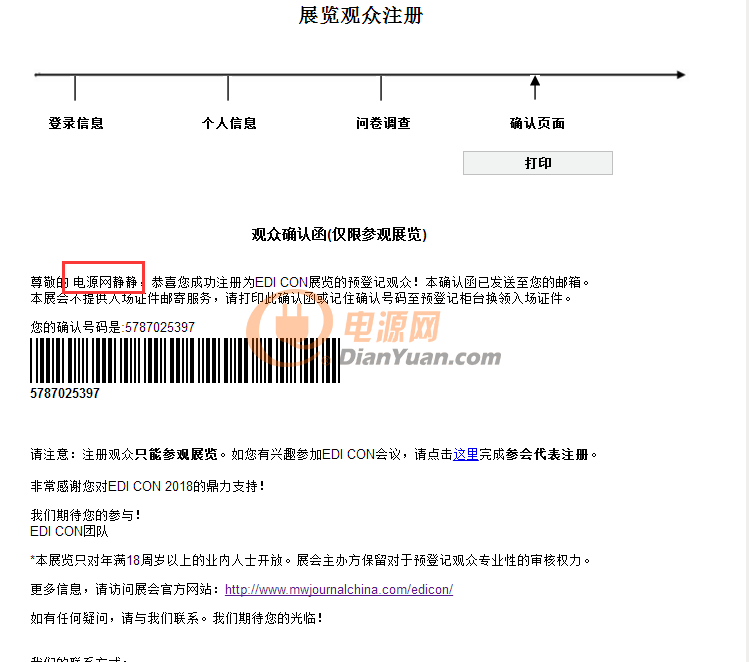Click the 打印 print button
The image size is (749, 662).
pos(537,163)
